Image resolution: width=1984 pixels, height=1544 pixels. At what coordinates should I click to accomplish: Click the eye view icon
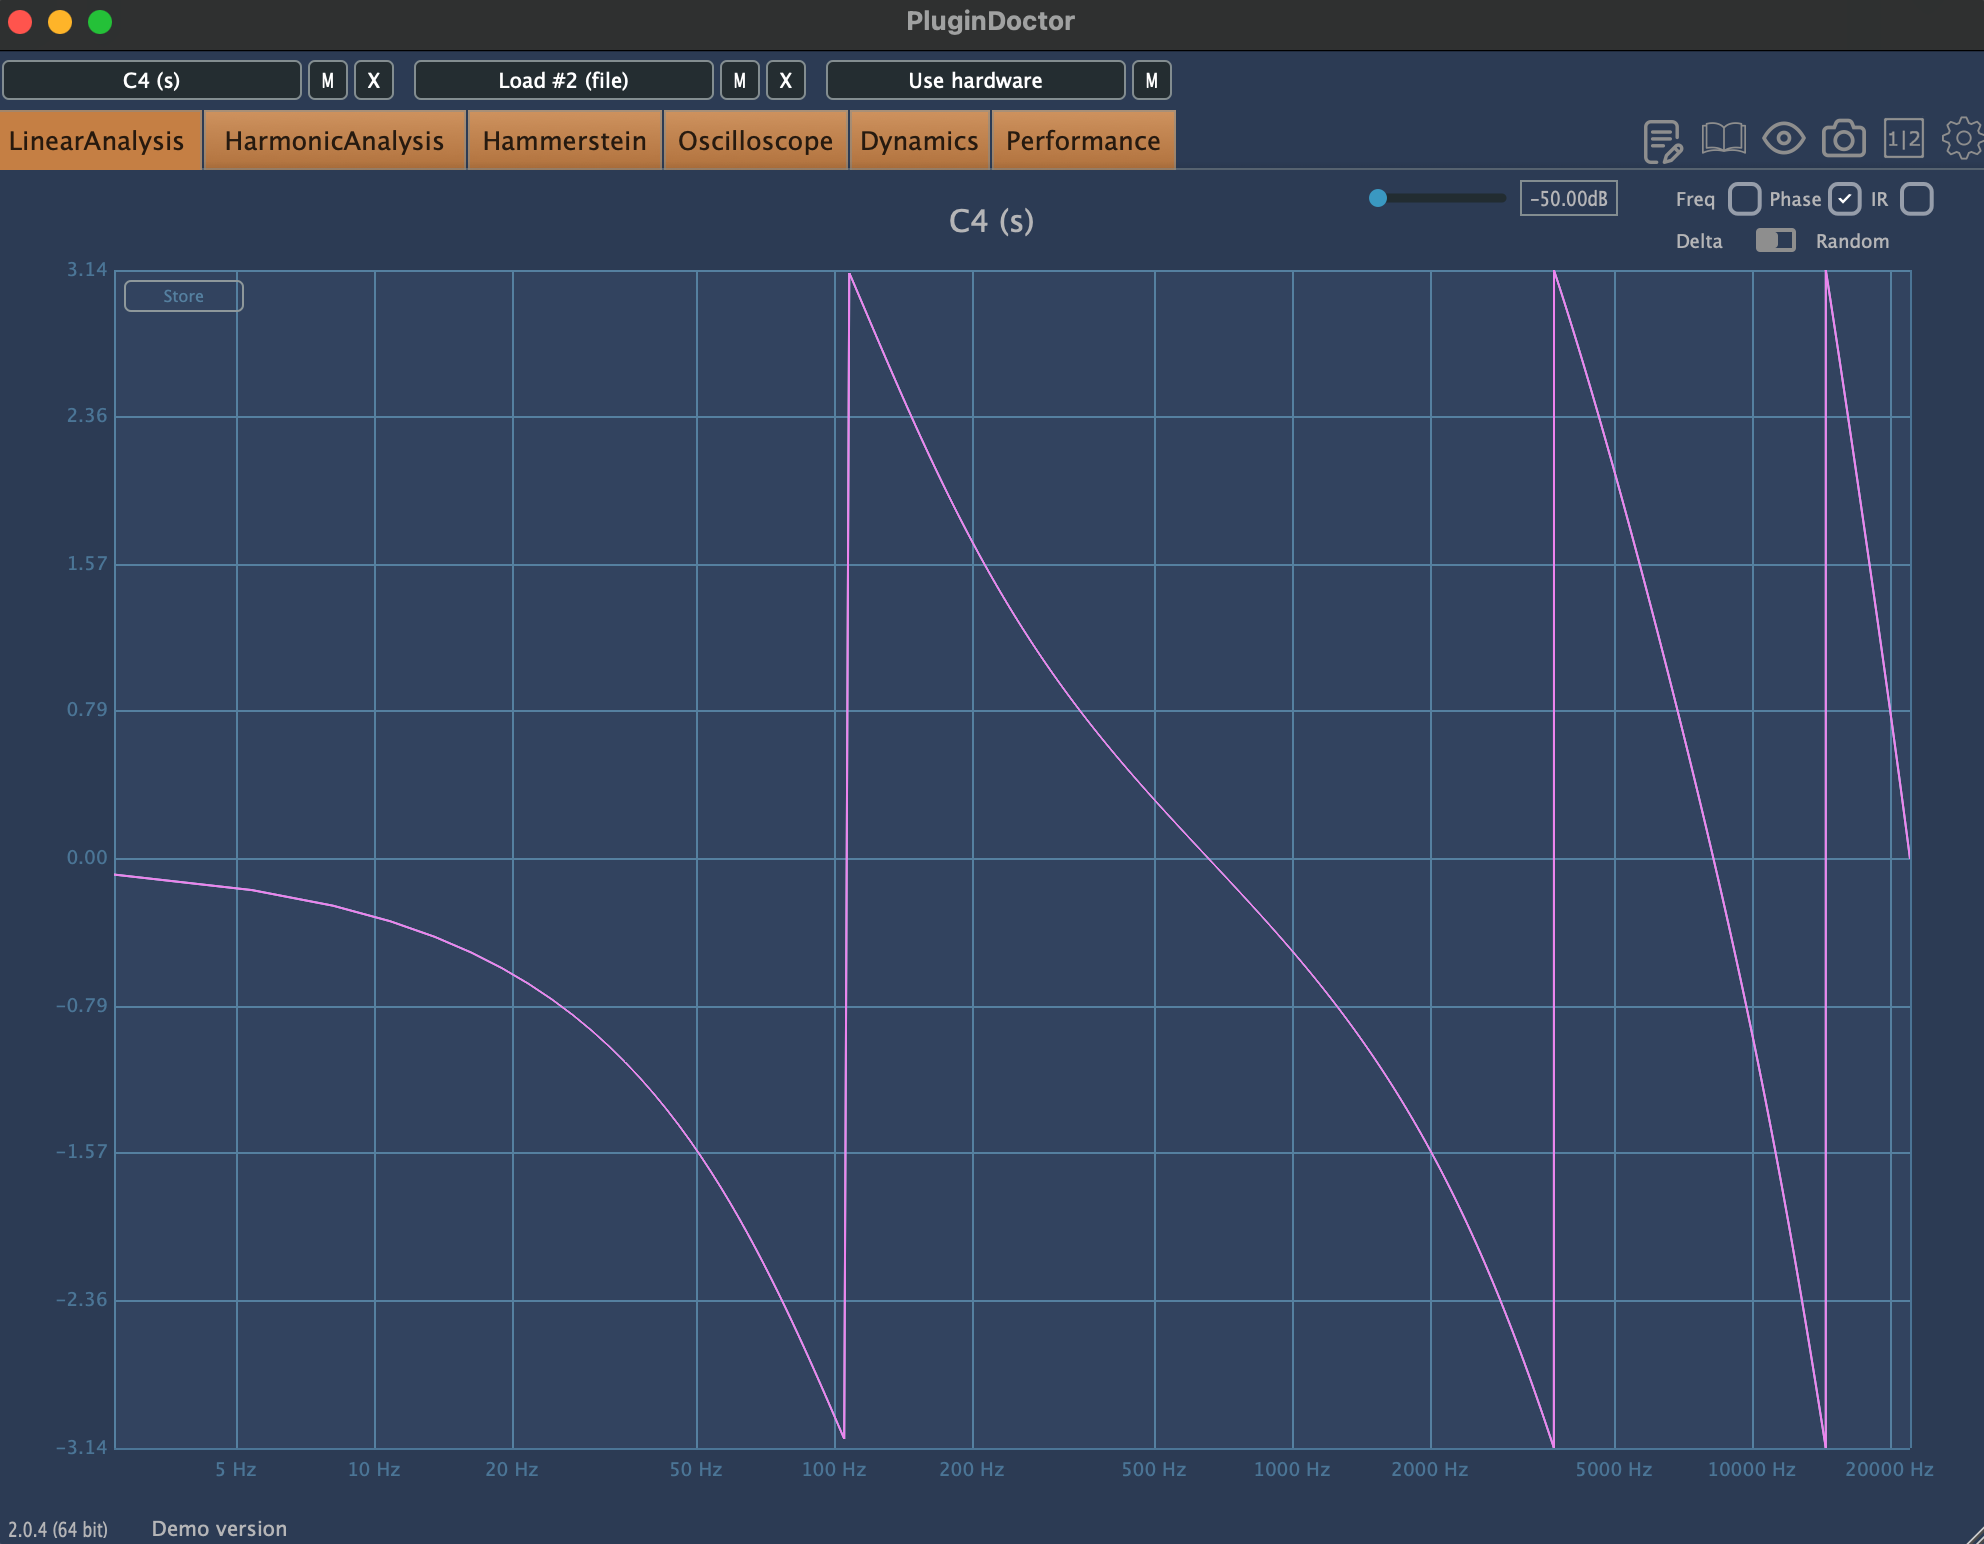point(1783,138)
